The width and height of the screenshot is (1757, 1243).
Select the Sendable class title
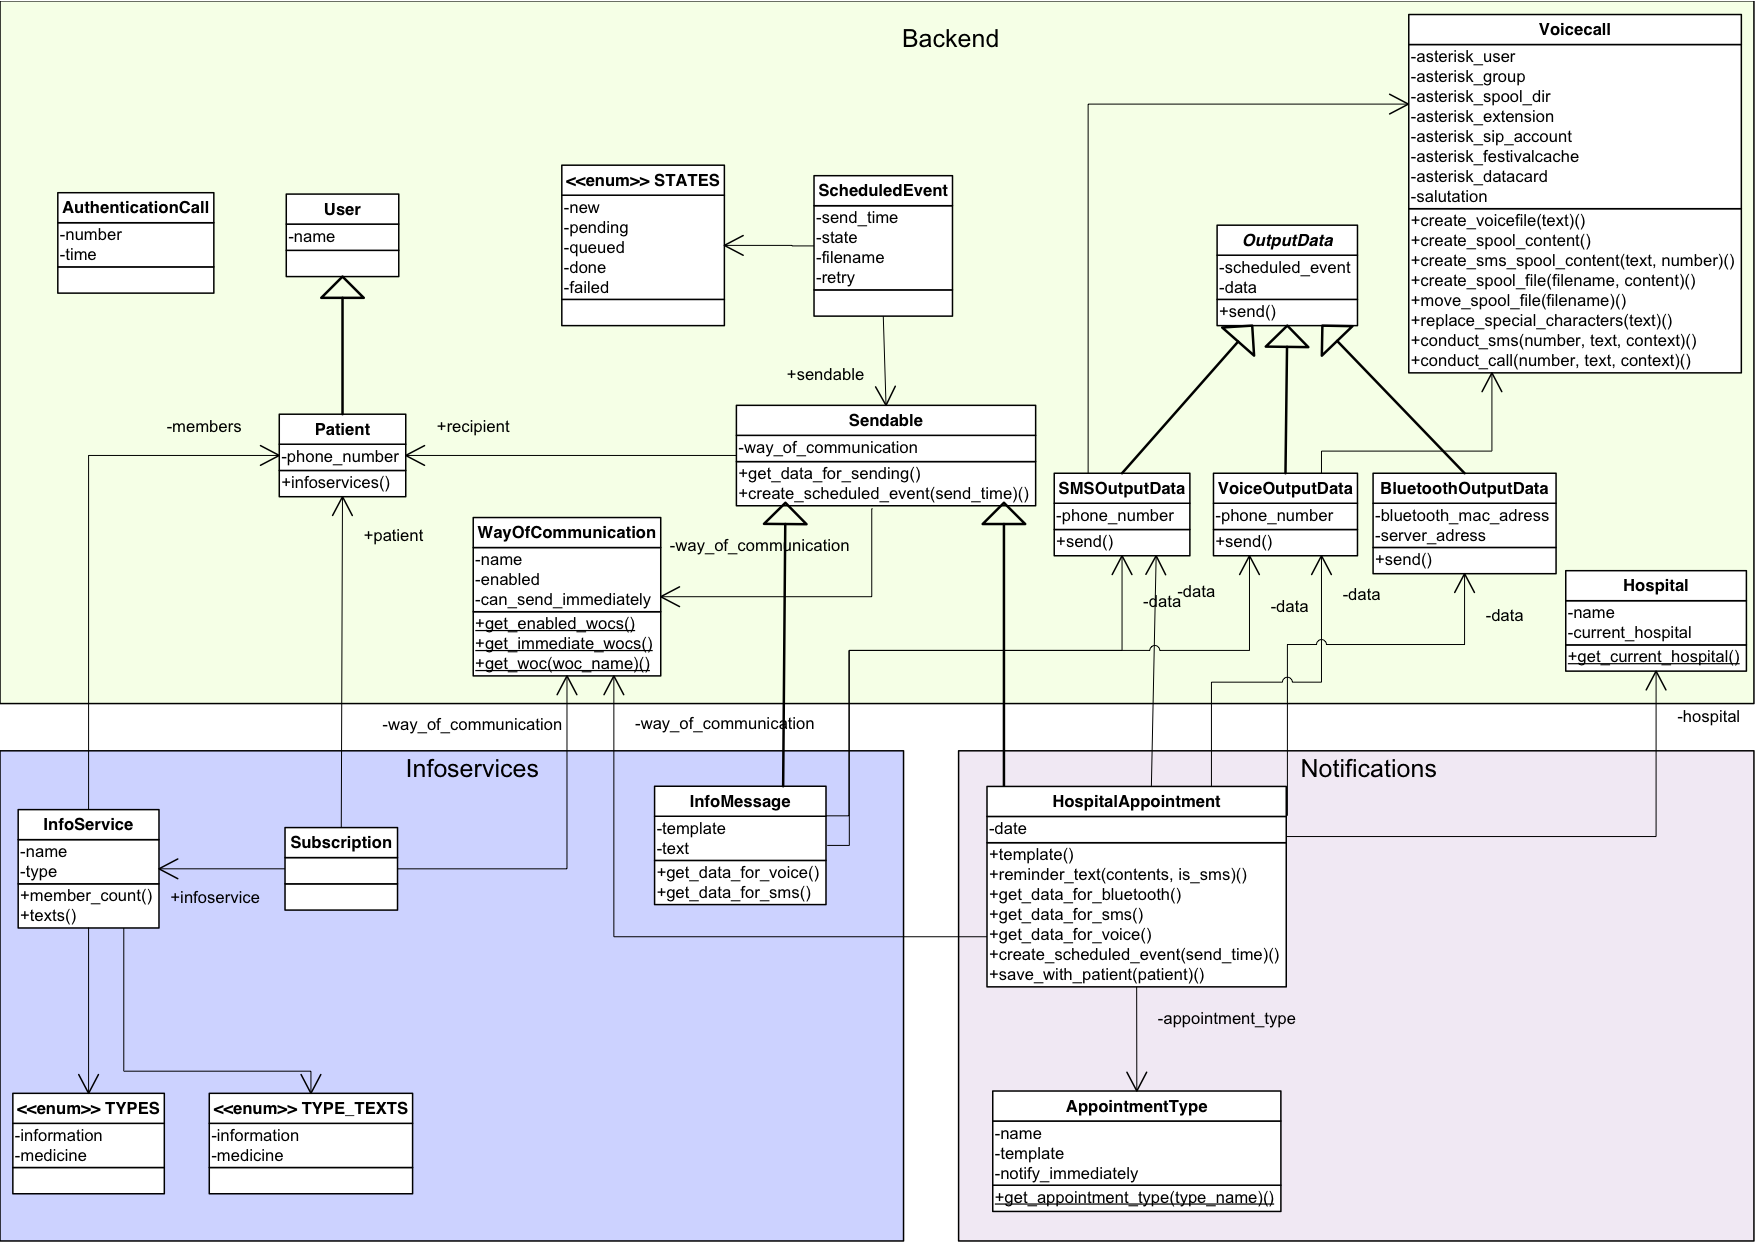pos(884,420)
